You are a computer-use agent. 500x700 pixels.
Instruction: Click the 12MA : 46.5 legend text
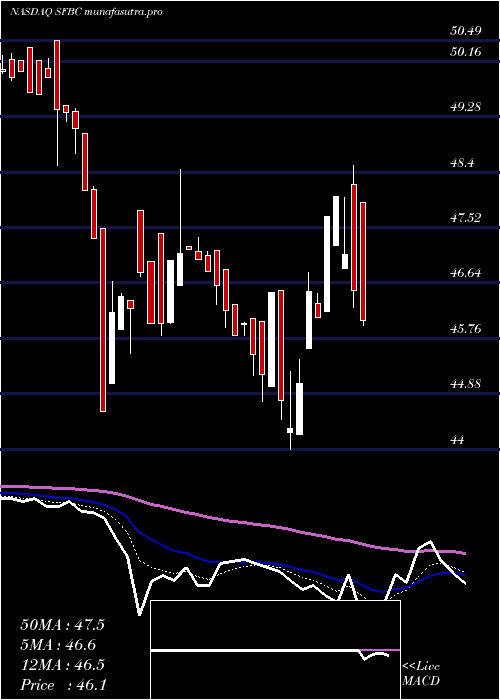(x=62, y=665)
